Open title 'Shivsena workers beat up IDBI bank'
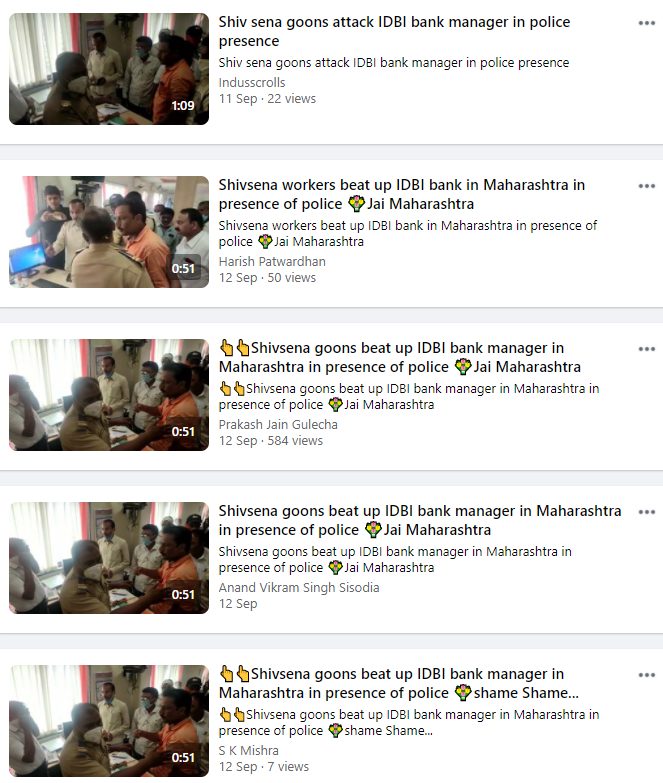The height and width of the screenshot is (783, 663). [402, 194]
